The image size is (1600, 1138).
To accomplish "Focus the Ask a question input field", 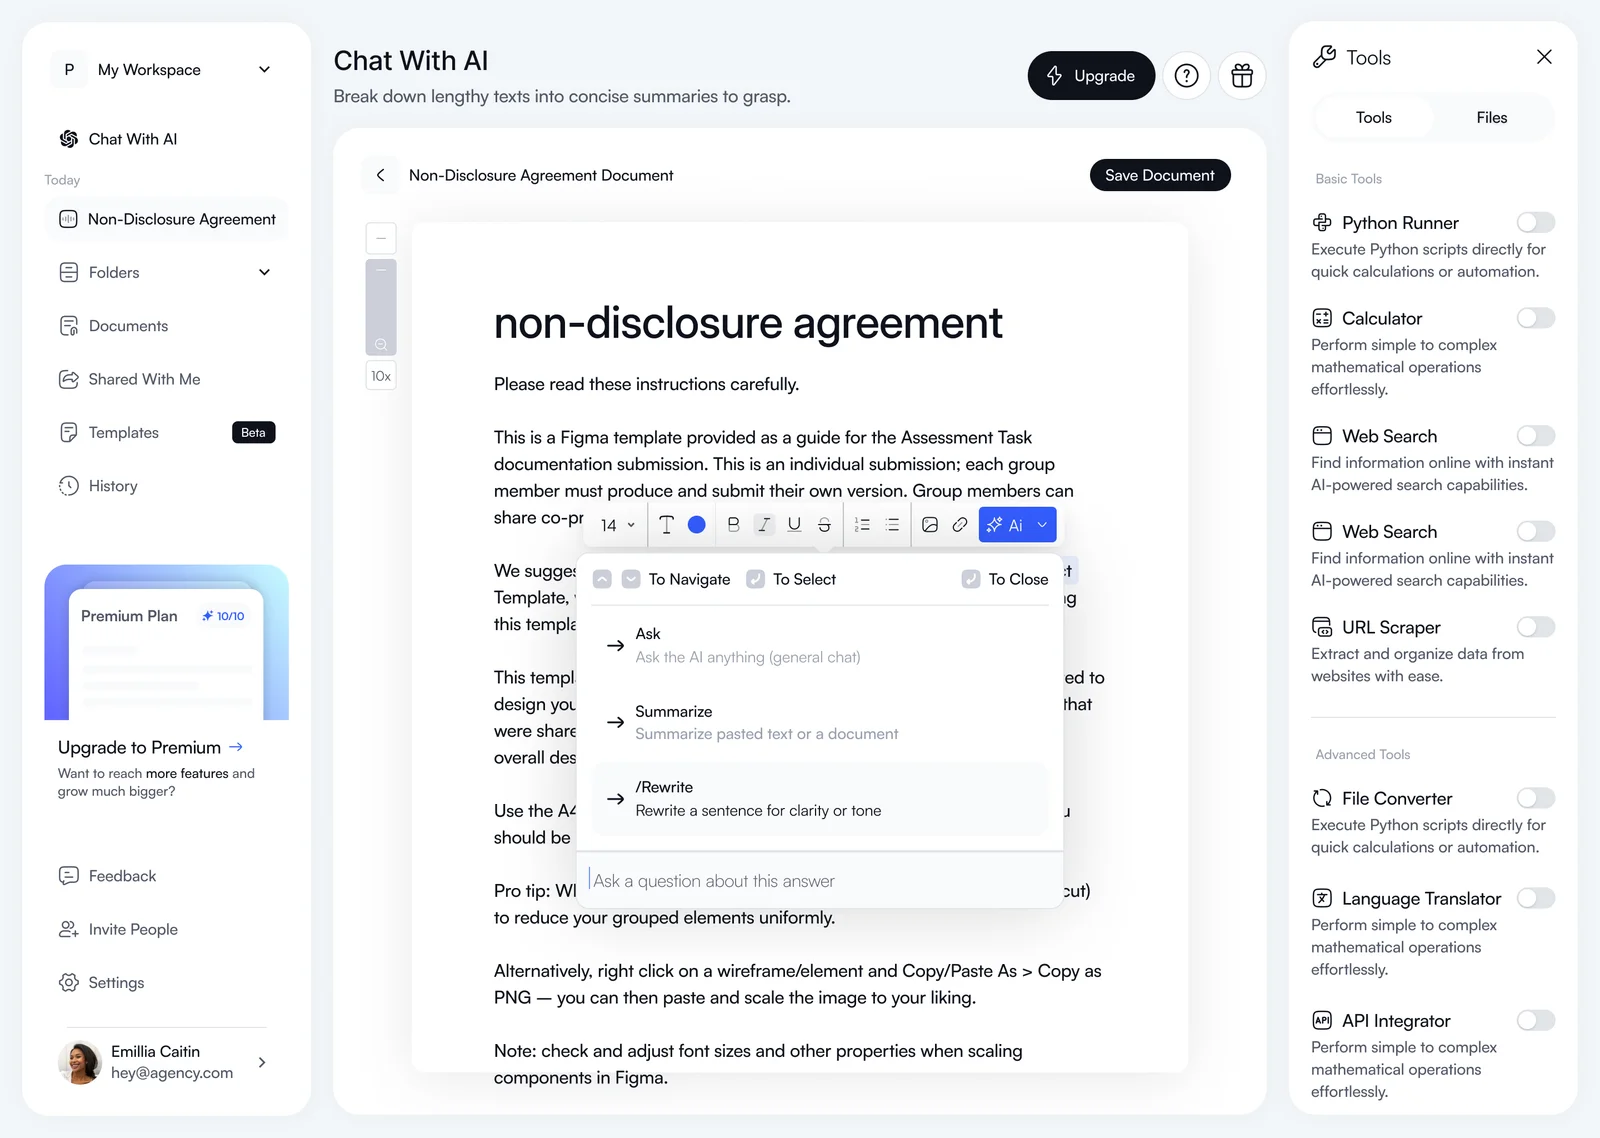I will 820,881.
